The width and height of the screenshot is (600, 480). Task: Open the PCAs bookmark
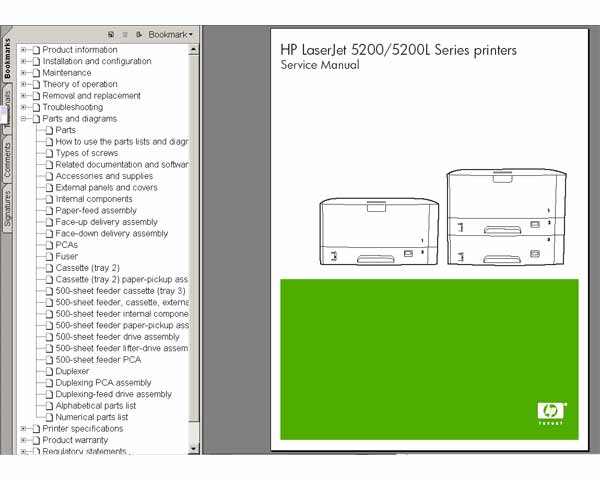pos(67,245)
